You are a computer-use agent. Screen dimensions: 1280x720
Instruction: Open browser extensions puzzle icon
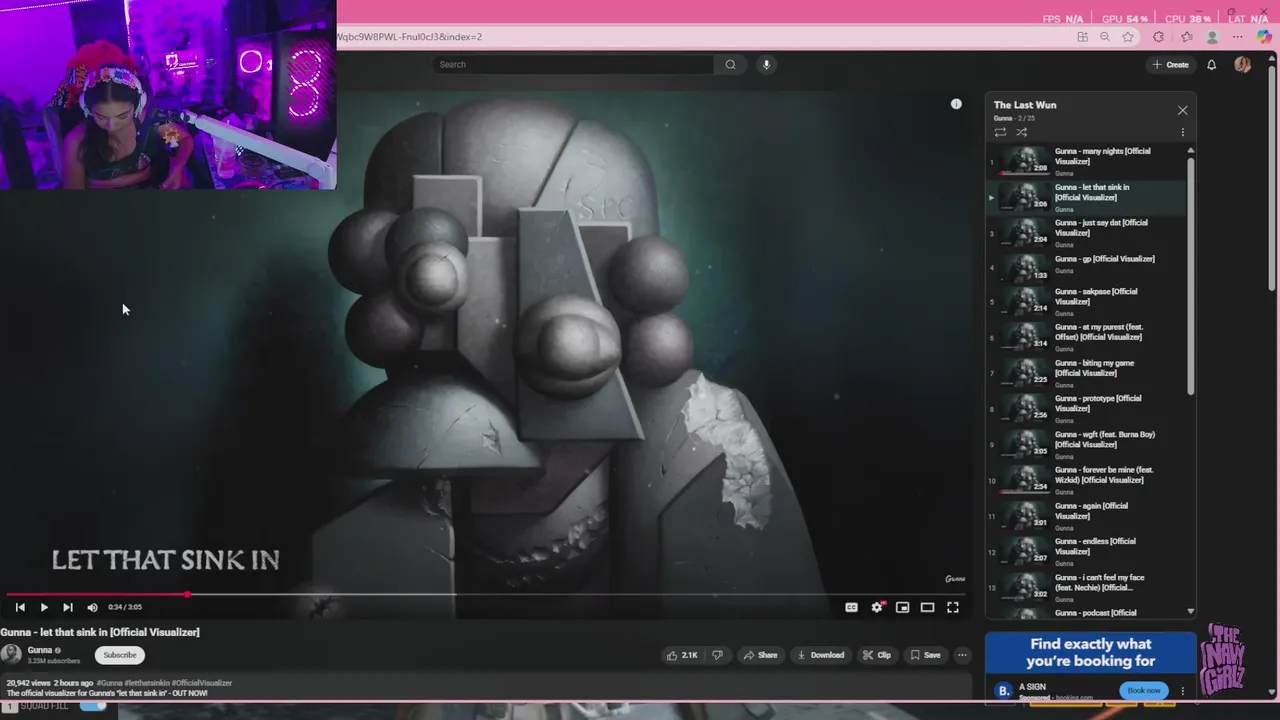(1158, 37)
